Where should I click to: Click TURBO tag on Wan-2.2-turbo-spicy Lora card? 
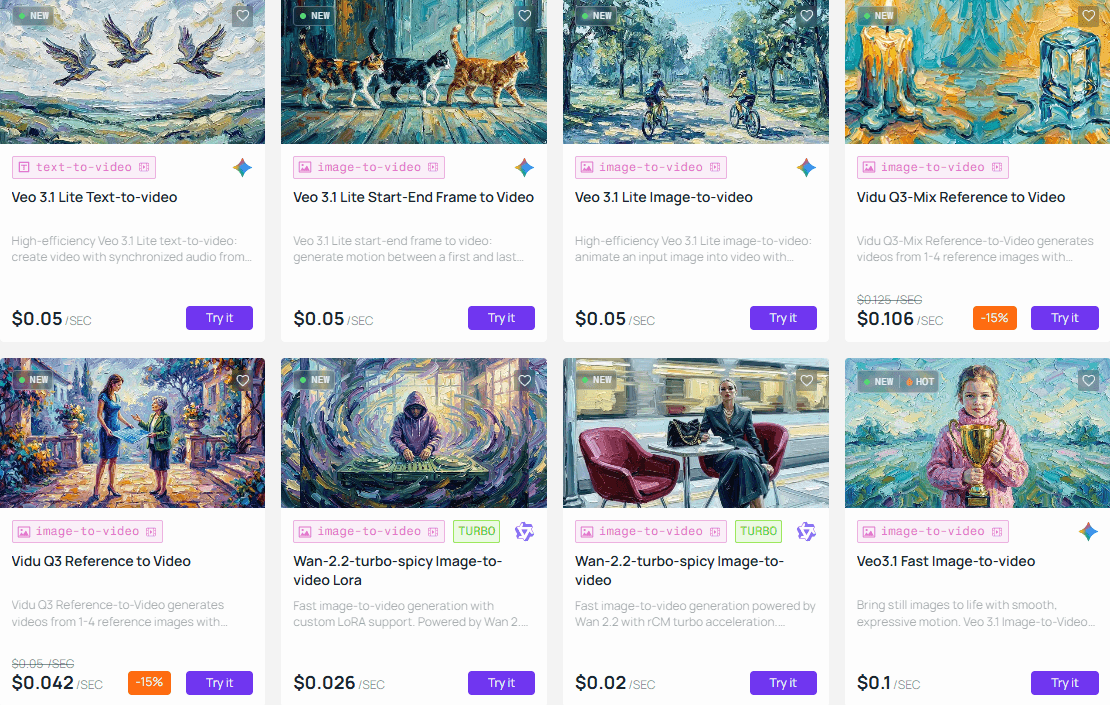(x=476, y=532)
